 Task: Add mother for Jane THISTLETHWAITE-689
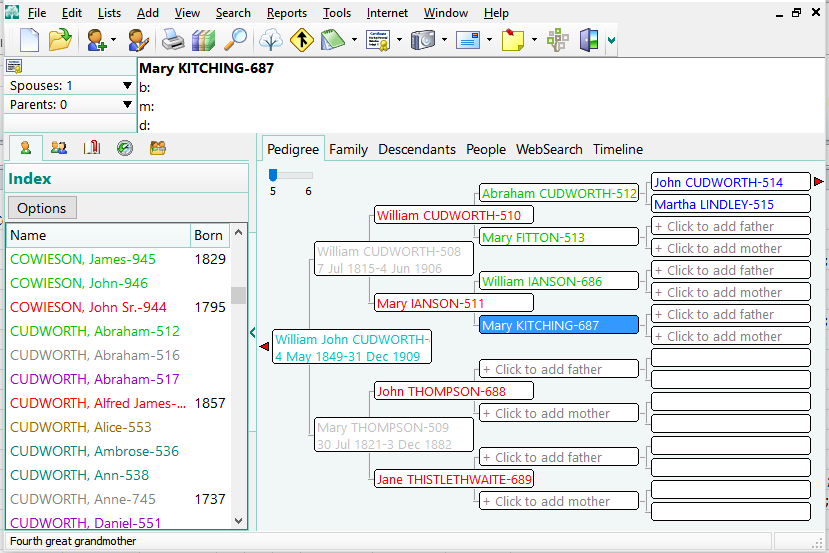(x=559, y=501)
